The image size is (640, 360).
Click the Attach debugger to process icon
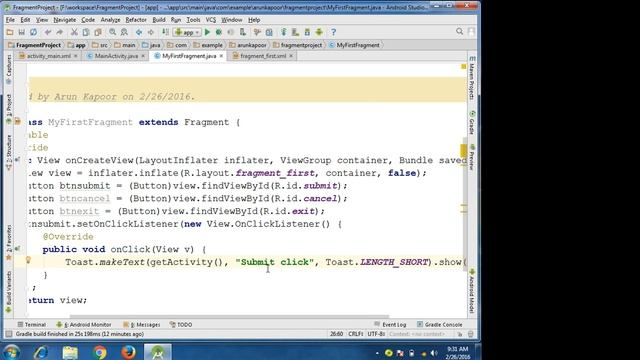242,32
